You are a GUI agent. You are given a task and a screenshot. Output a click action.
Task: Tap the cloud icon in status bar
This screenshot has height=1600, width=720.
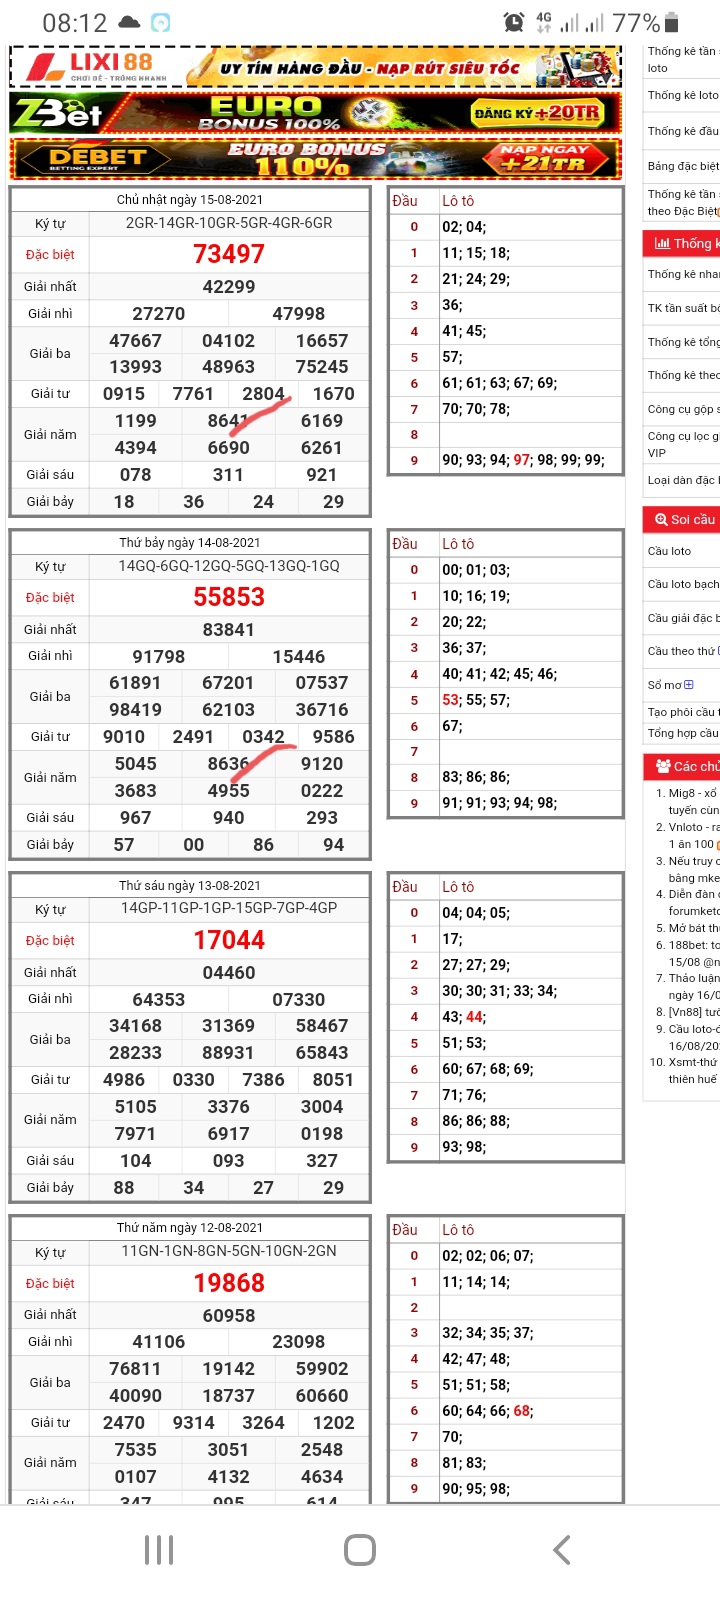pos(129,22)
